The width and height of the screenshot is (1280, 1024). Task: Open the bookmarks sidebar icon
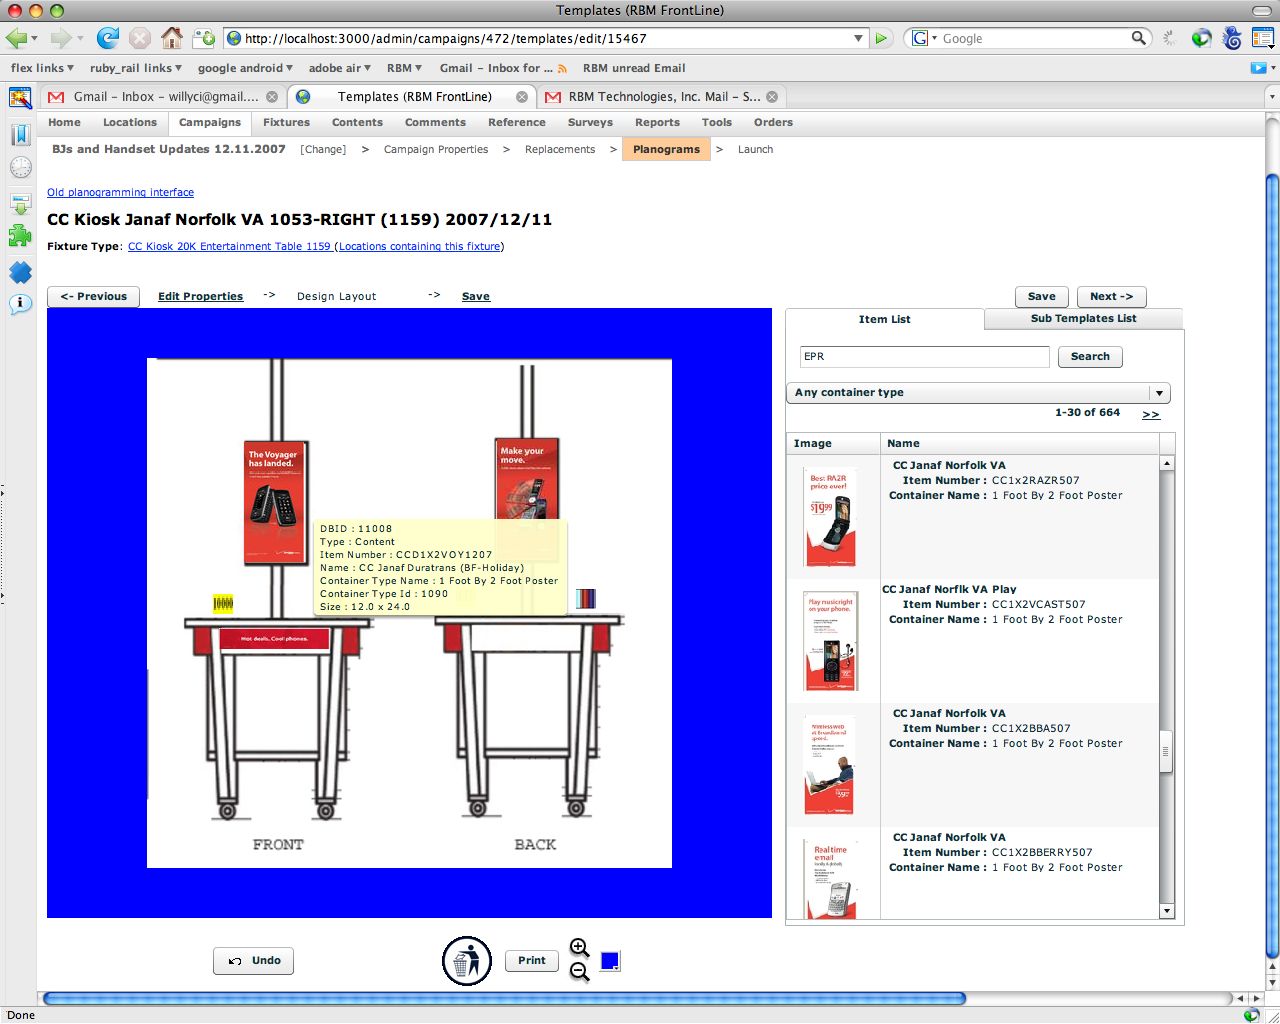[20, 135]
